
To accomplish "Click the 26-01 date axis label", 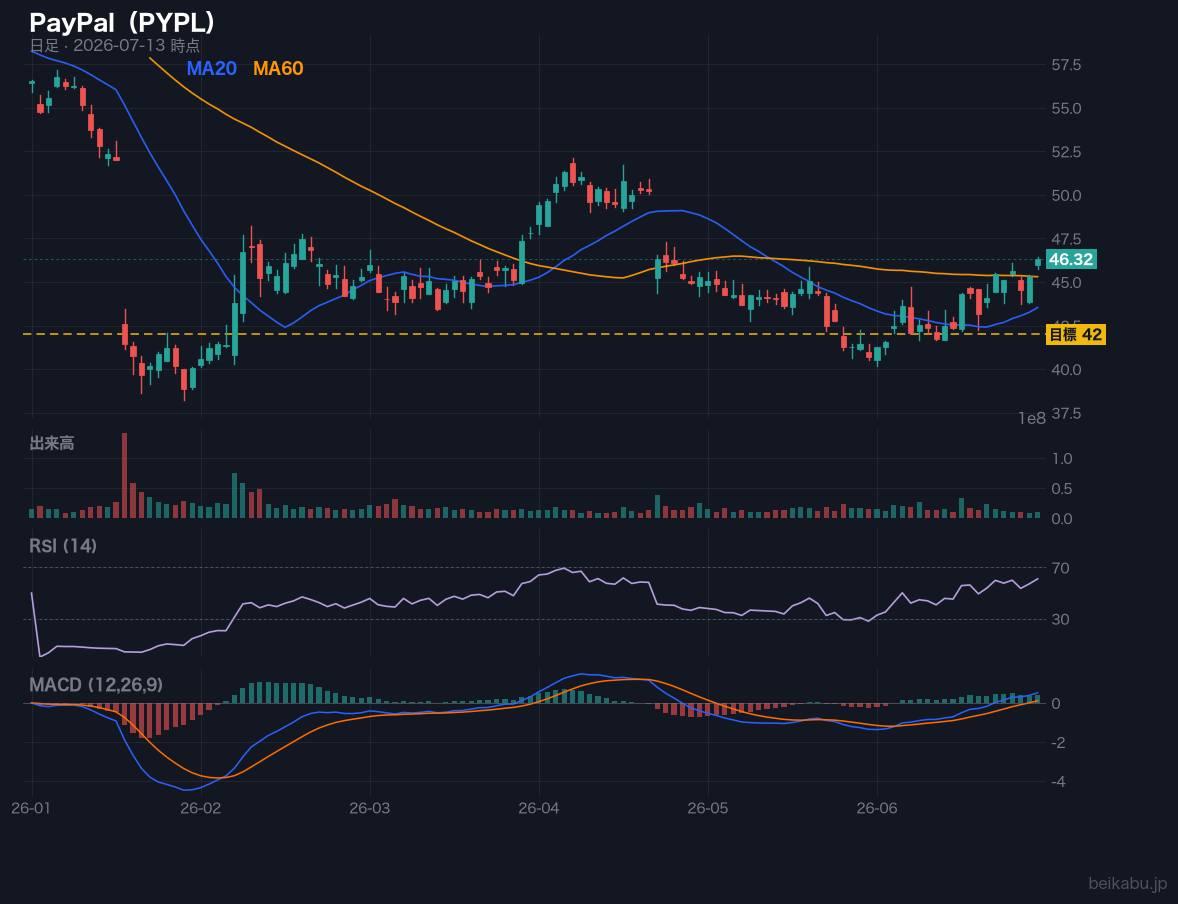I will (32, 809).
